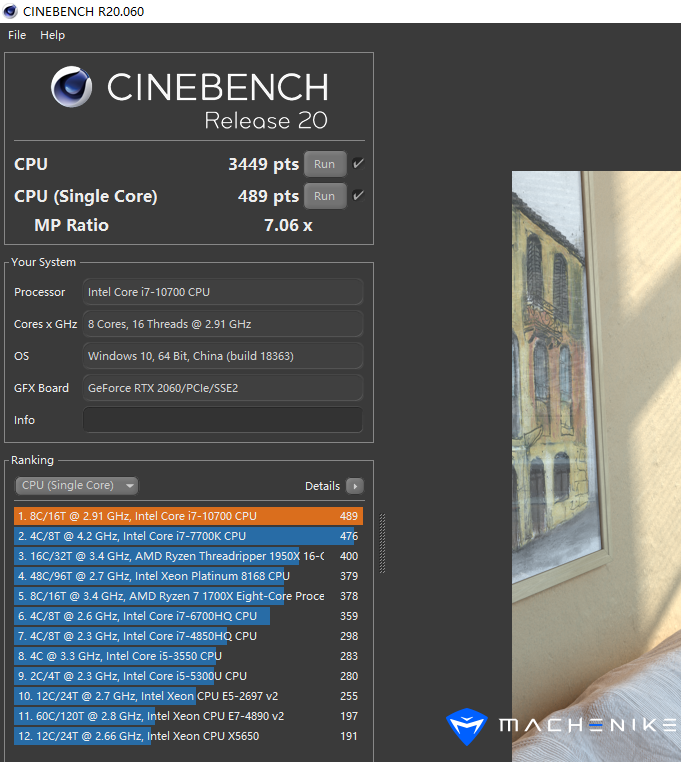Select ranking row 4 Xeon Platinum 8168

point(189,576)
